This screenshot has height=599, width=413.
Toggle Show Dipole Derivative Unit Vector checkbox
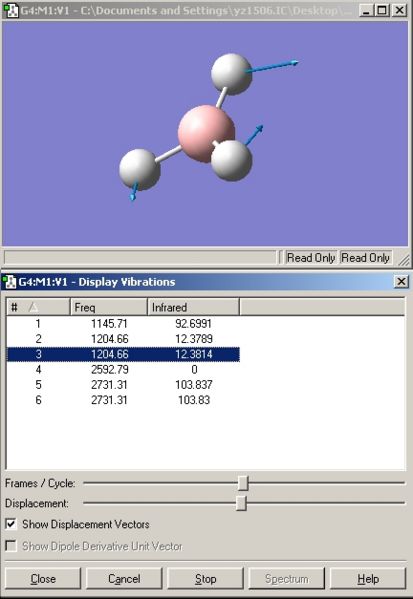point(11,546)
